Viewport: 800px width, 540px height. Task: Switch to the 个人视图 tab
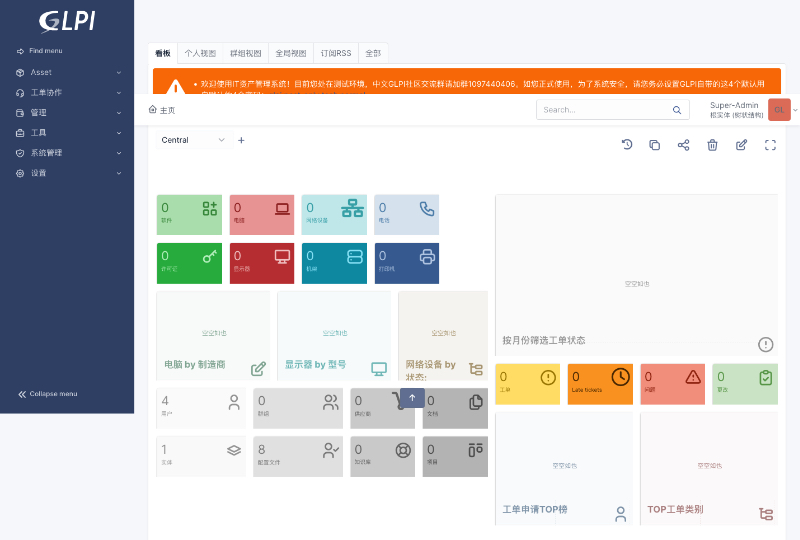point(200,53)
